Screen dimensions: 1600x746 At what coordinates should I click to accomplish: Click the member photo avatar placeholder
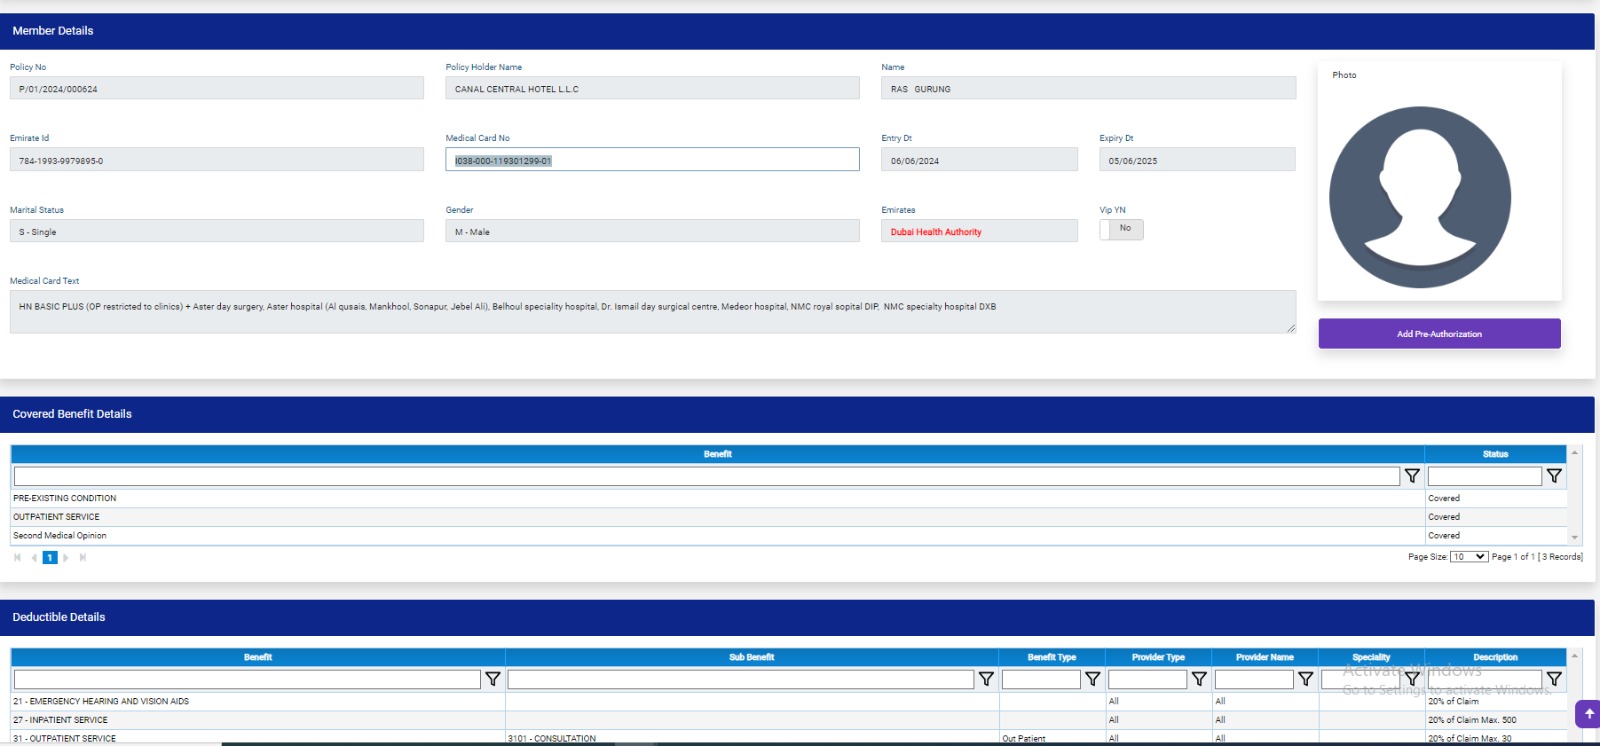coord(1420,197)
